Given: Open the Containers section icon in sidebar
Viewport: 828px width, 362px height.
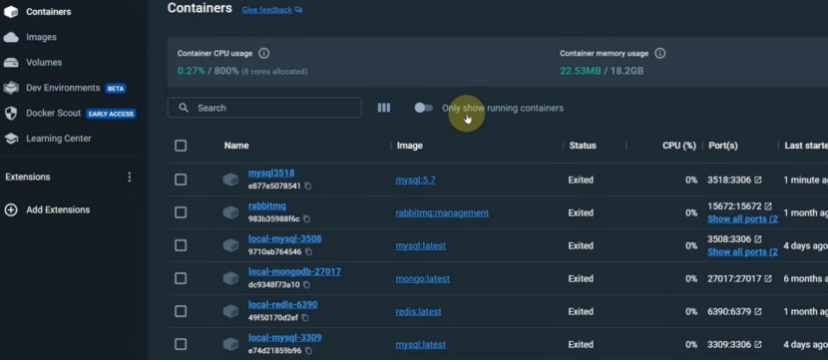Looking at the screenshot, I should click(11, 12).
